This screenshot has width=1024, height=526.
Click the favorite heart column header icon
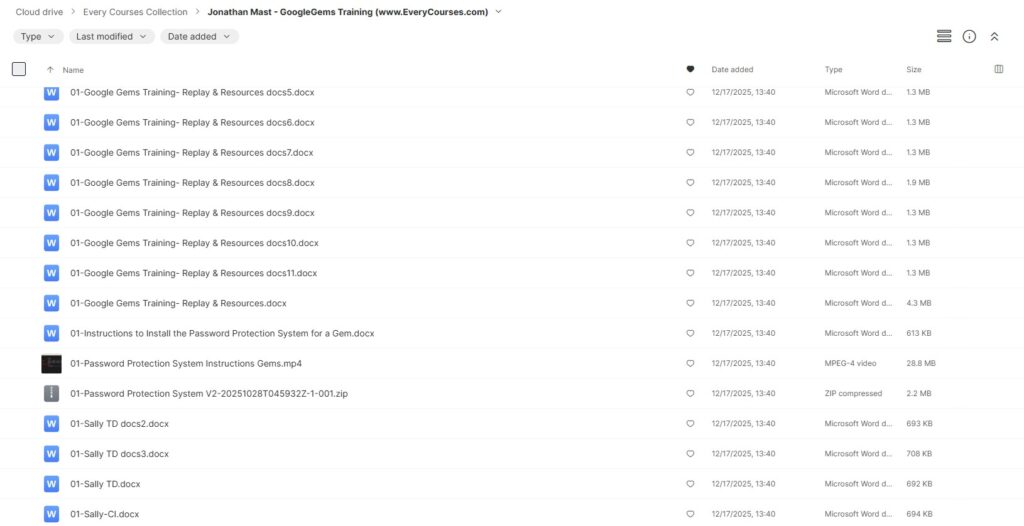coord(690,69)
